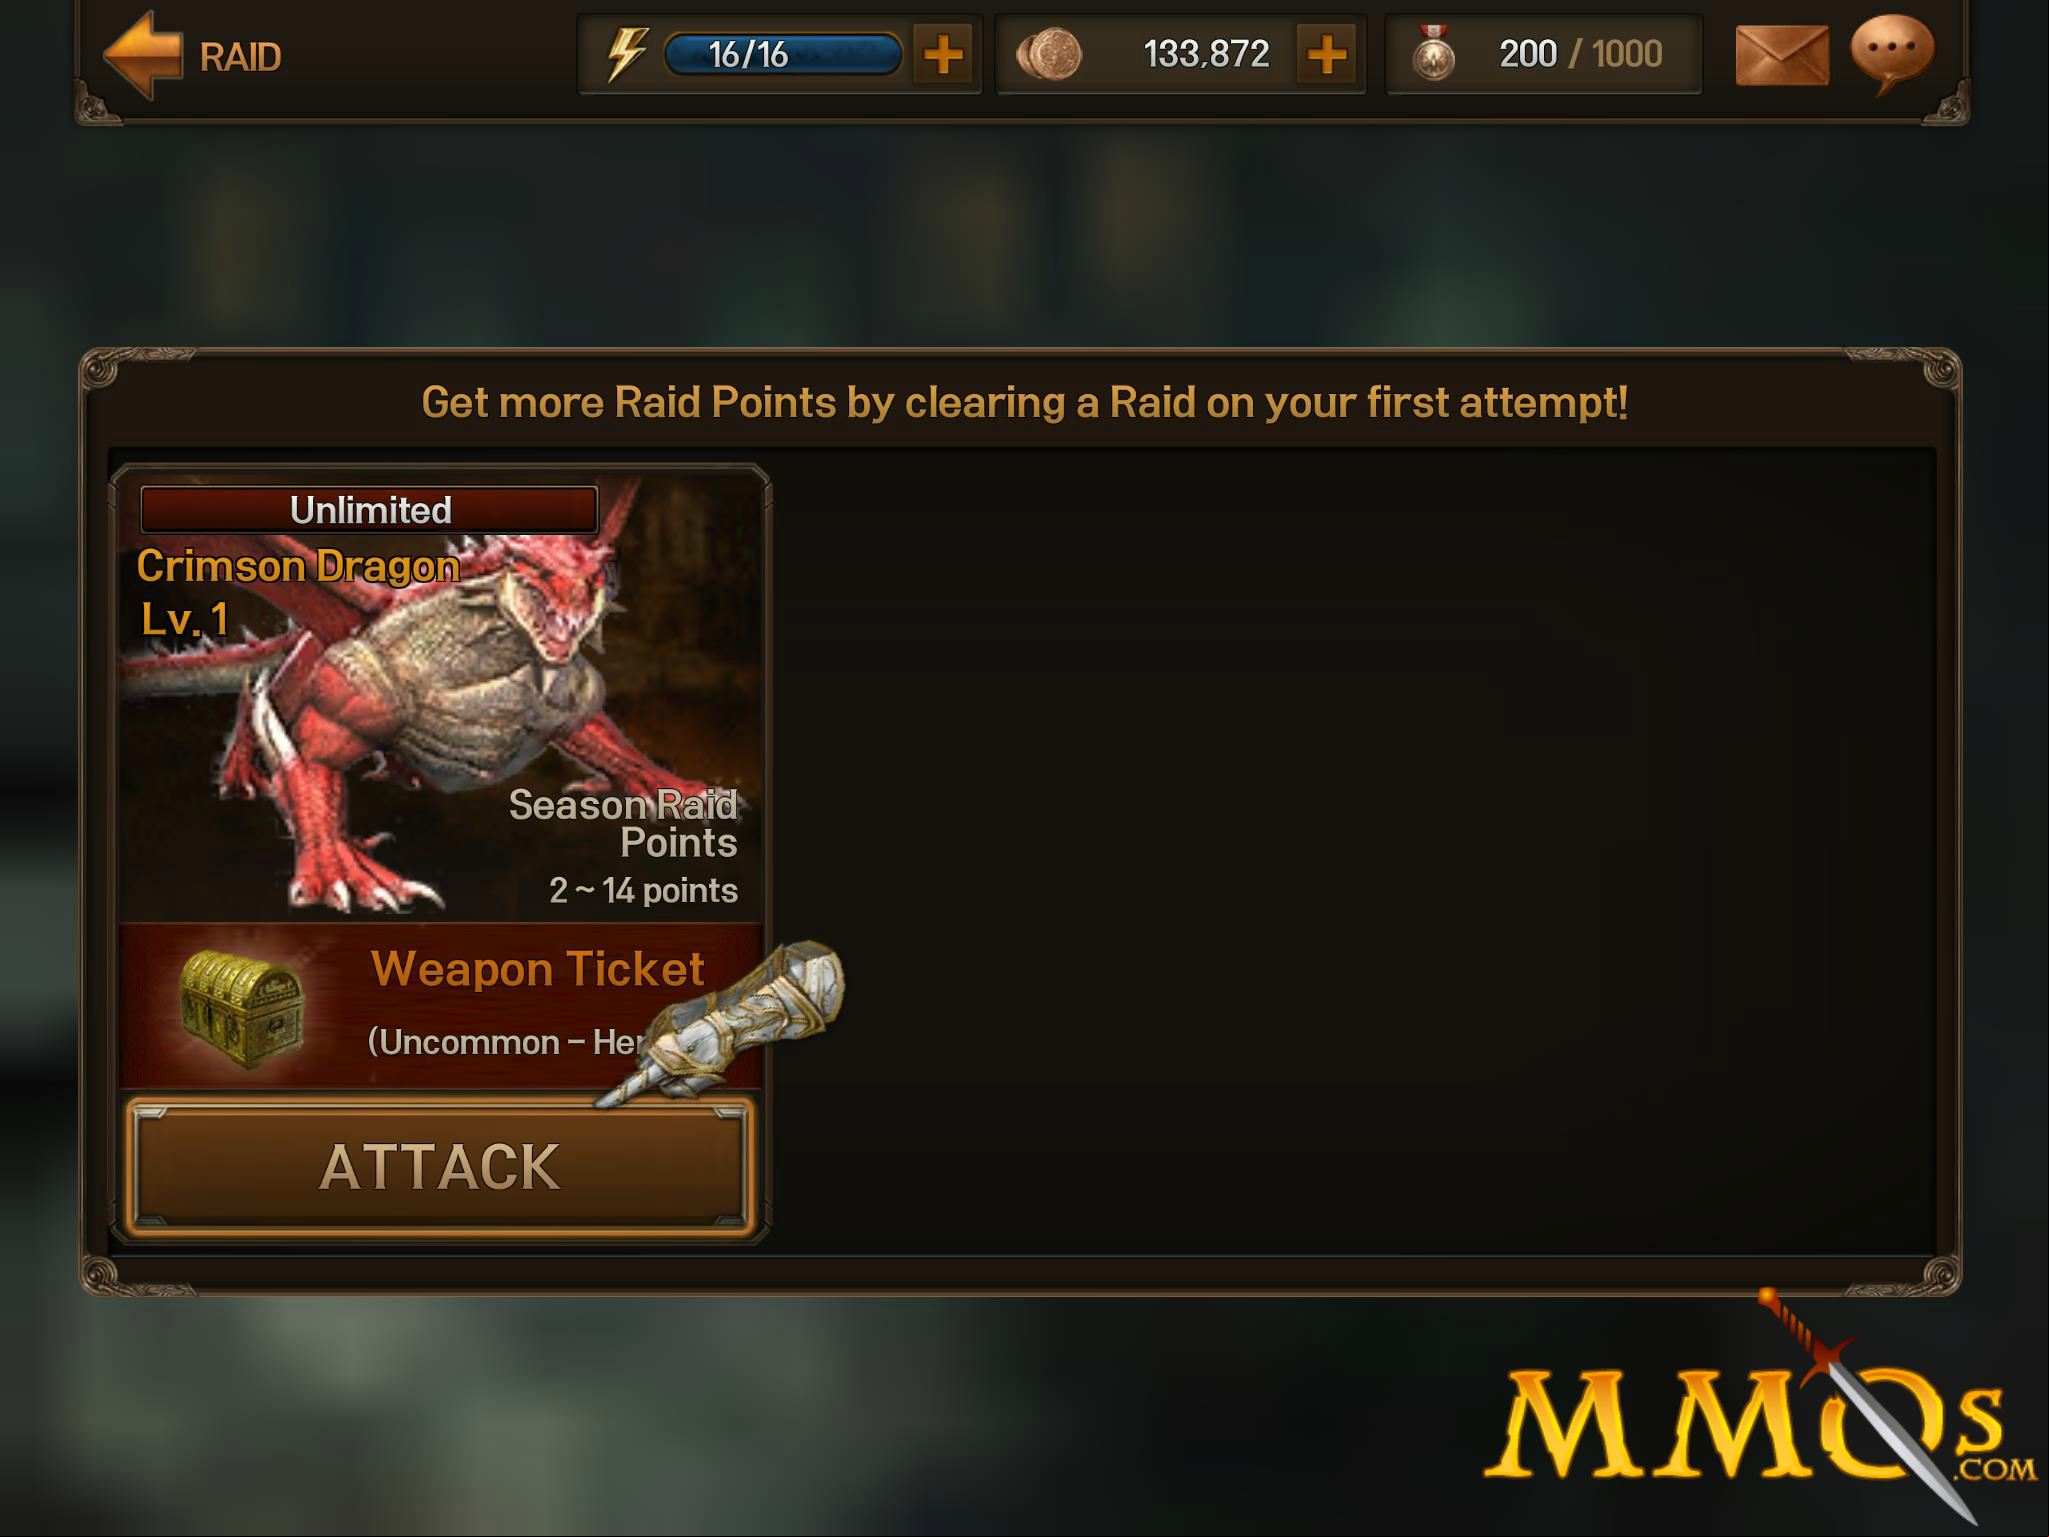Tap the Unlimited attempts banner

[x=369, y=510]
